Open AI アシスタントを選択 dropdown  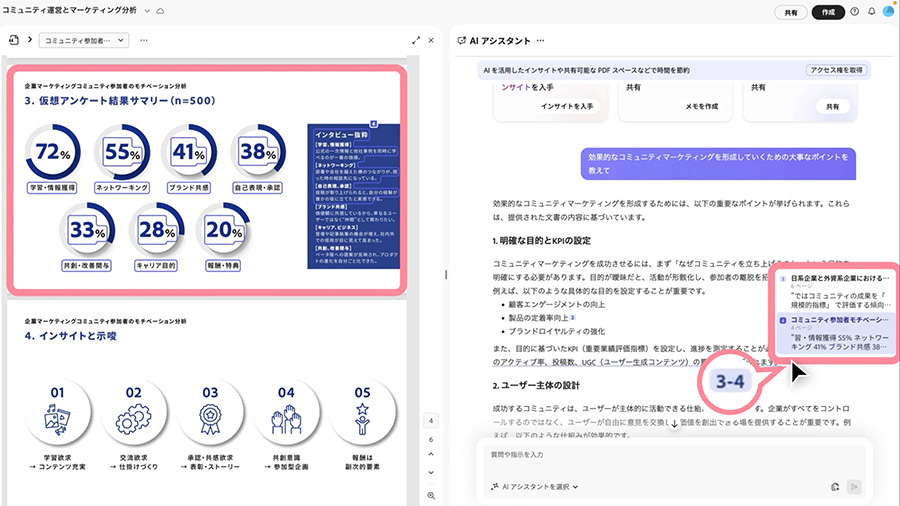(x=536, y=486)
